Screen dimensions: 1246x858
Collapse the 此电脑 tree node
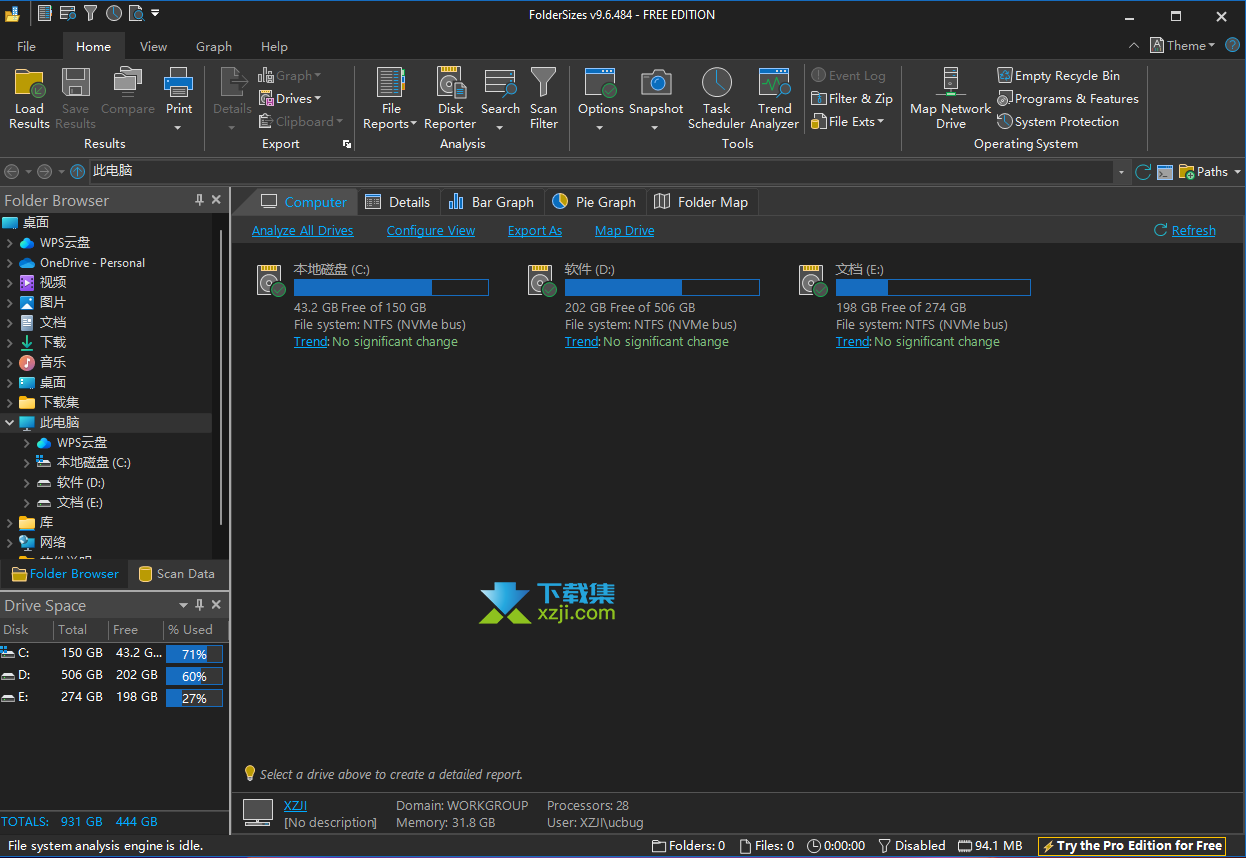point(10,423)
